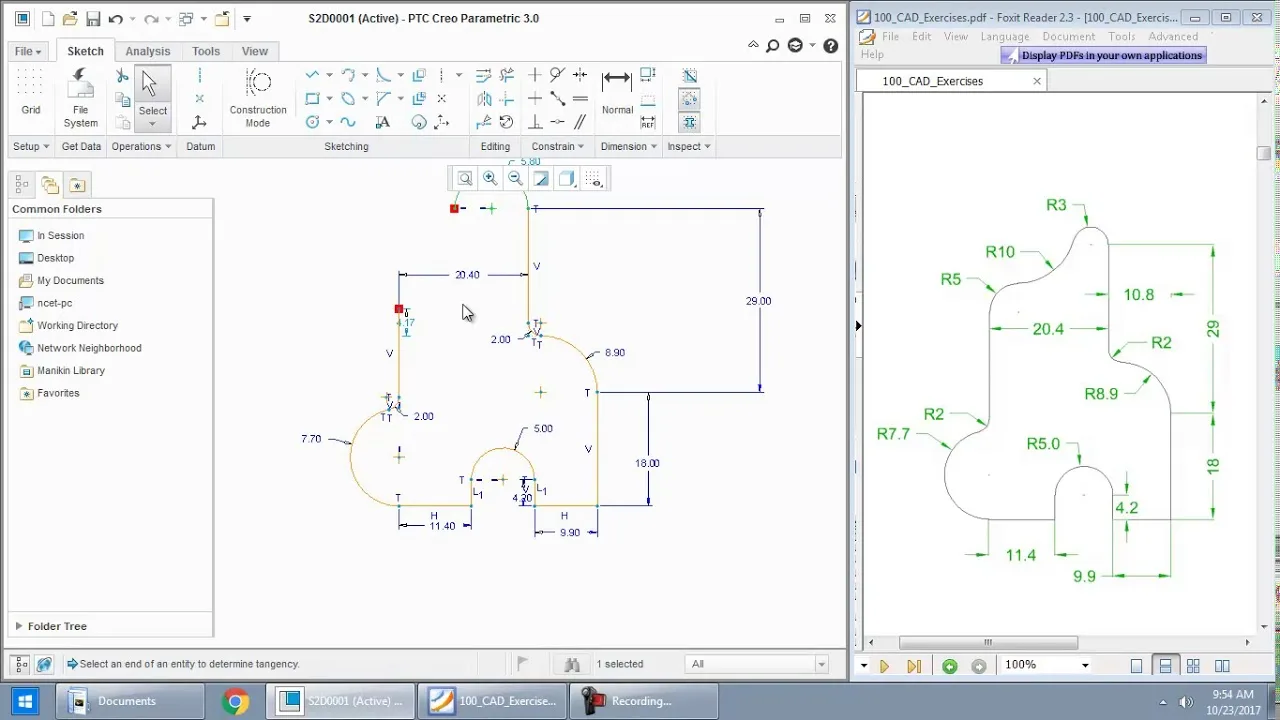Select the Circle sketch tool

pyautogui.click(x=312, y=122)
